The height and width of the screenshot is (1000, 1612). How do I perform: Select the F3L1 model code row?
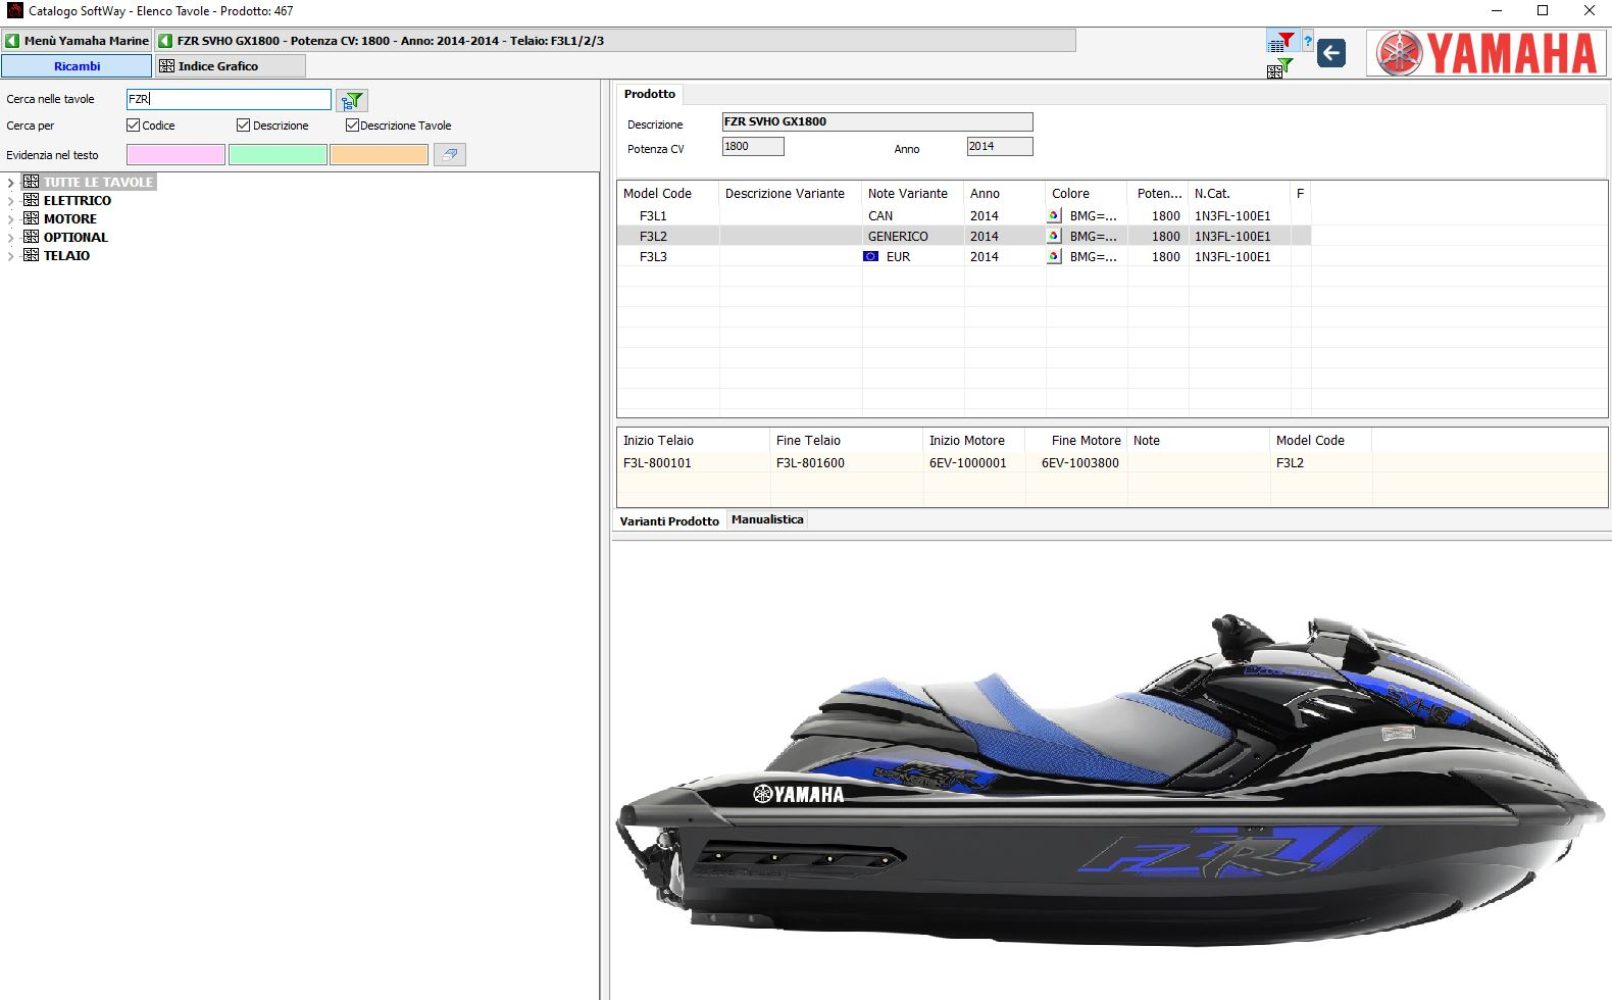pyautogui.click(x=964, y=215)
